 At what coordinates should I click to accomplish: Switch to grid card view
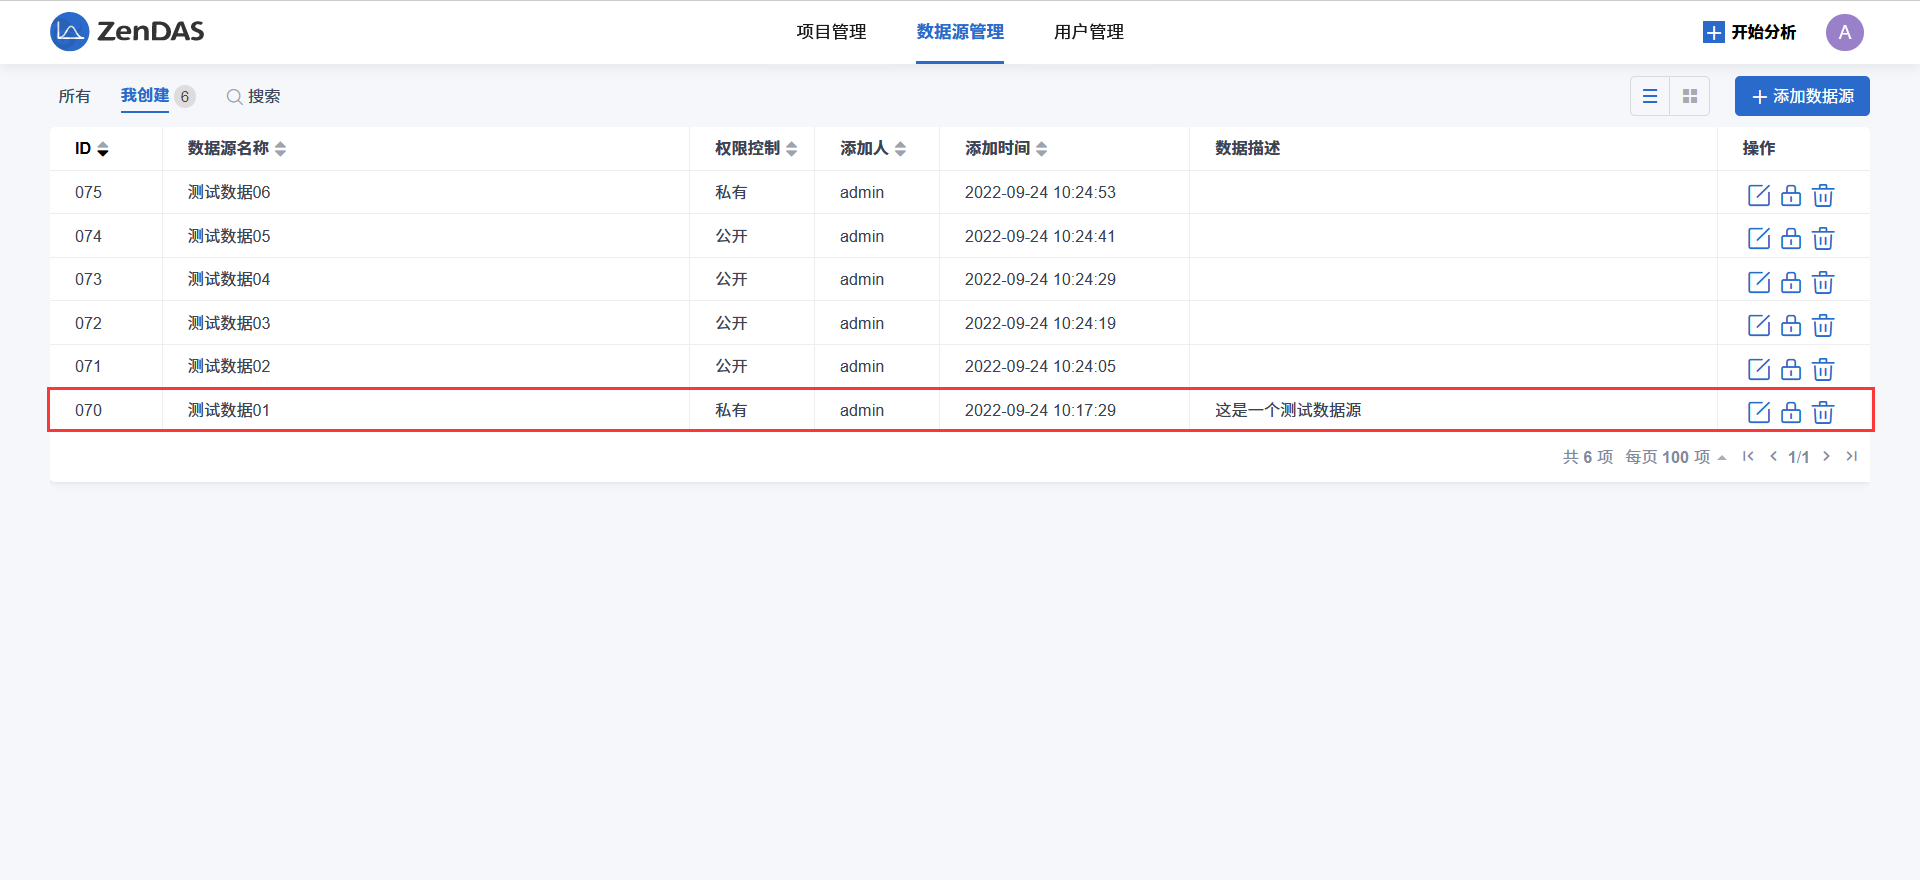point(1690,96)
